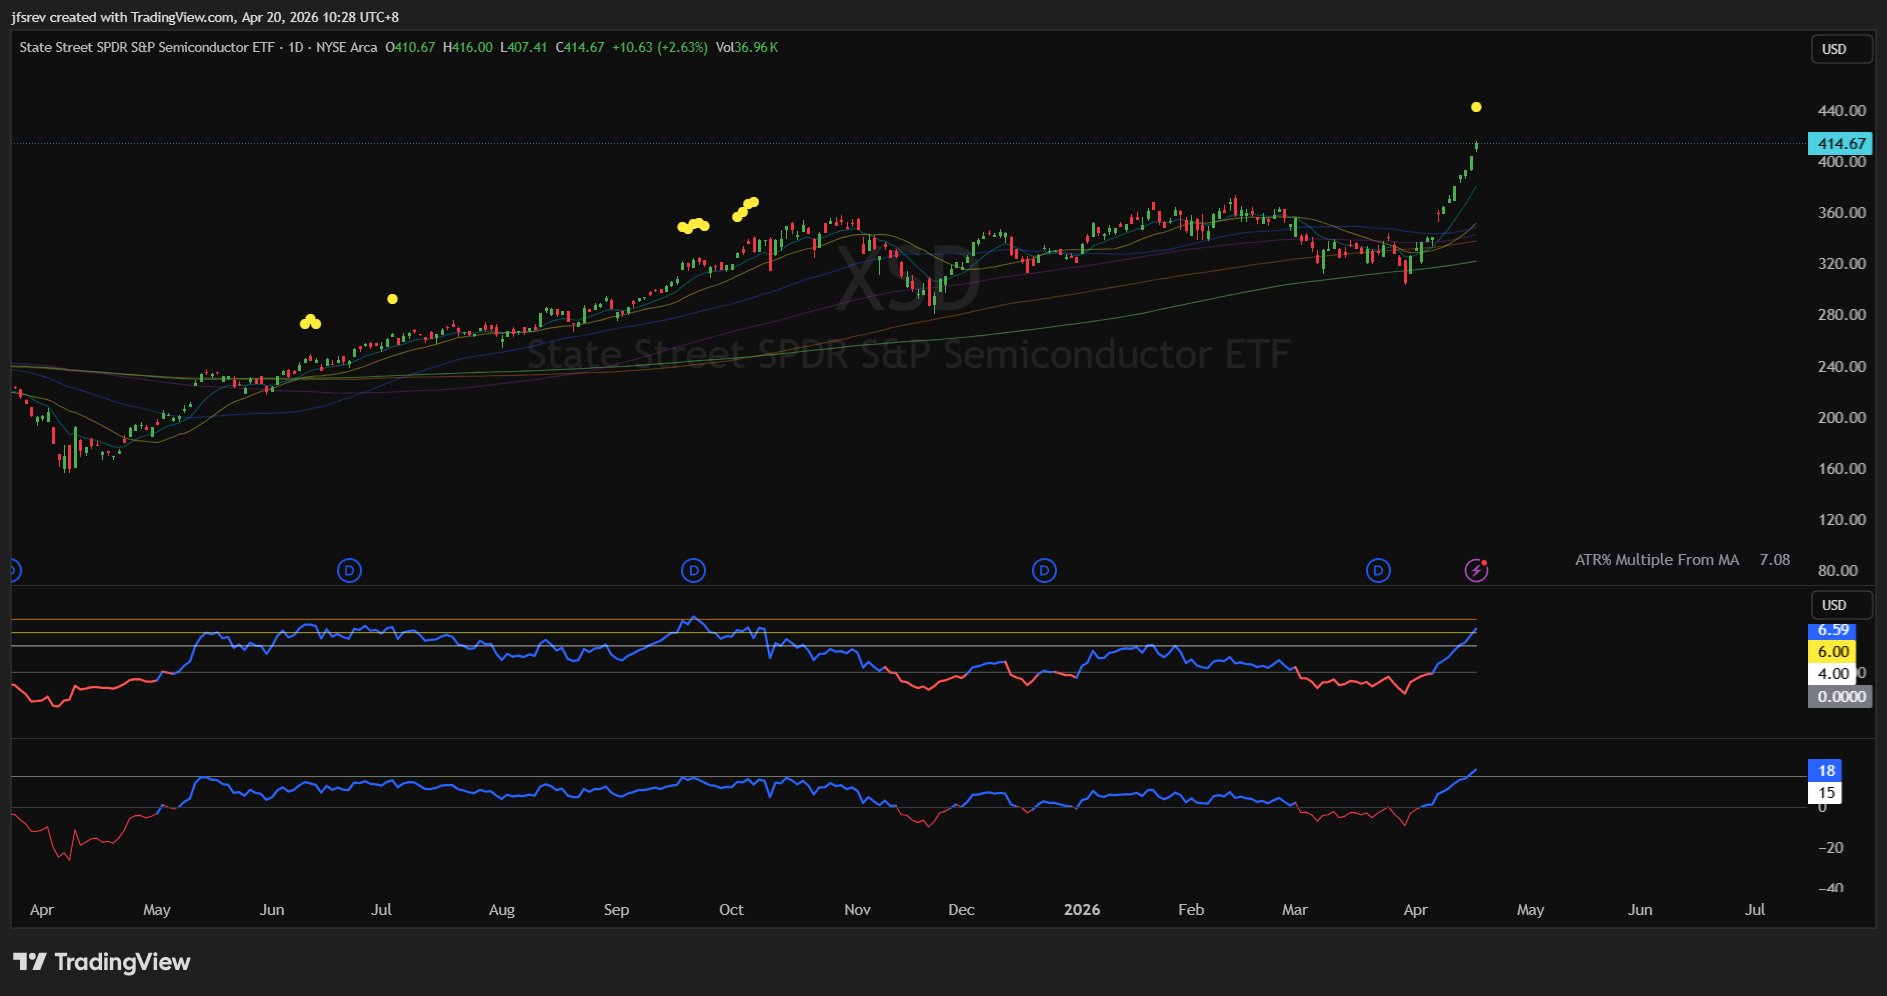Click the single yellow dot near July
Image resolution: width=1887 pixels, height=996 pixels.
392,299
